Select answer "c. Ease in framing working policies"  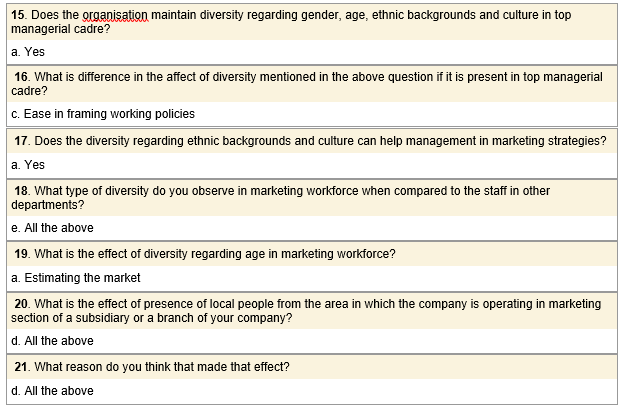(x=102, y=114)
